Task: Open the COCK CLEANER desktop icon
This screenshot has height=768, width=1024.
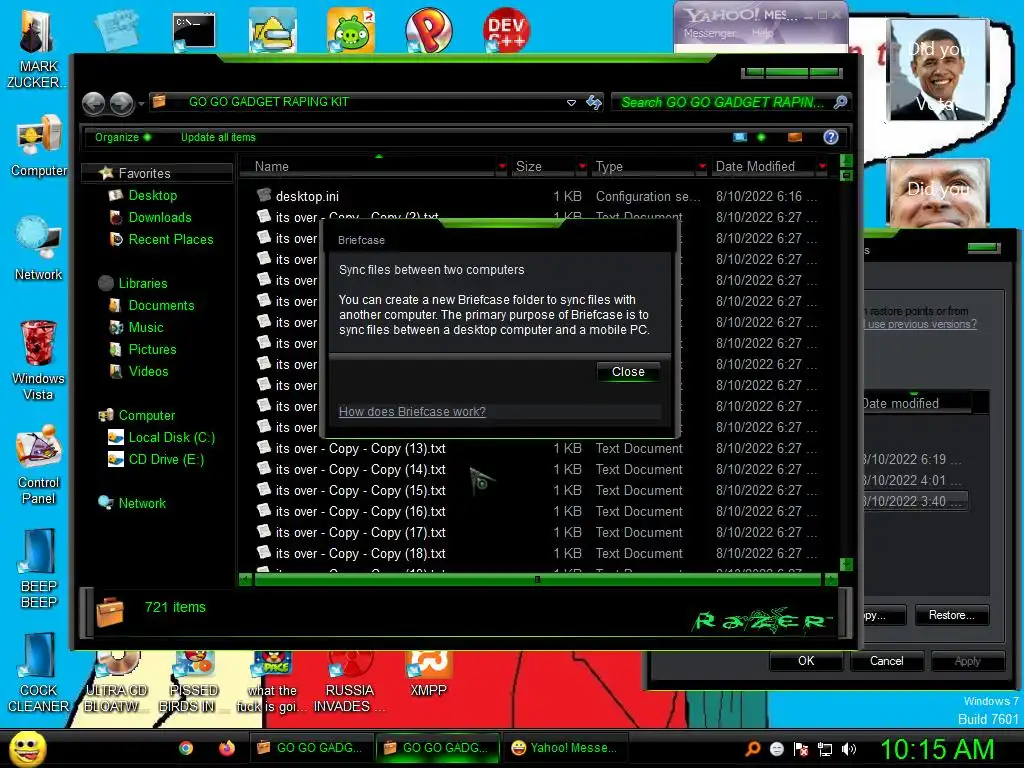Action: [x=39, y=673]
